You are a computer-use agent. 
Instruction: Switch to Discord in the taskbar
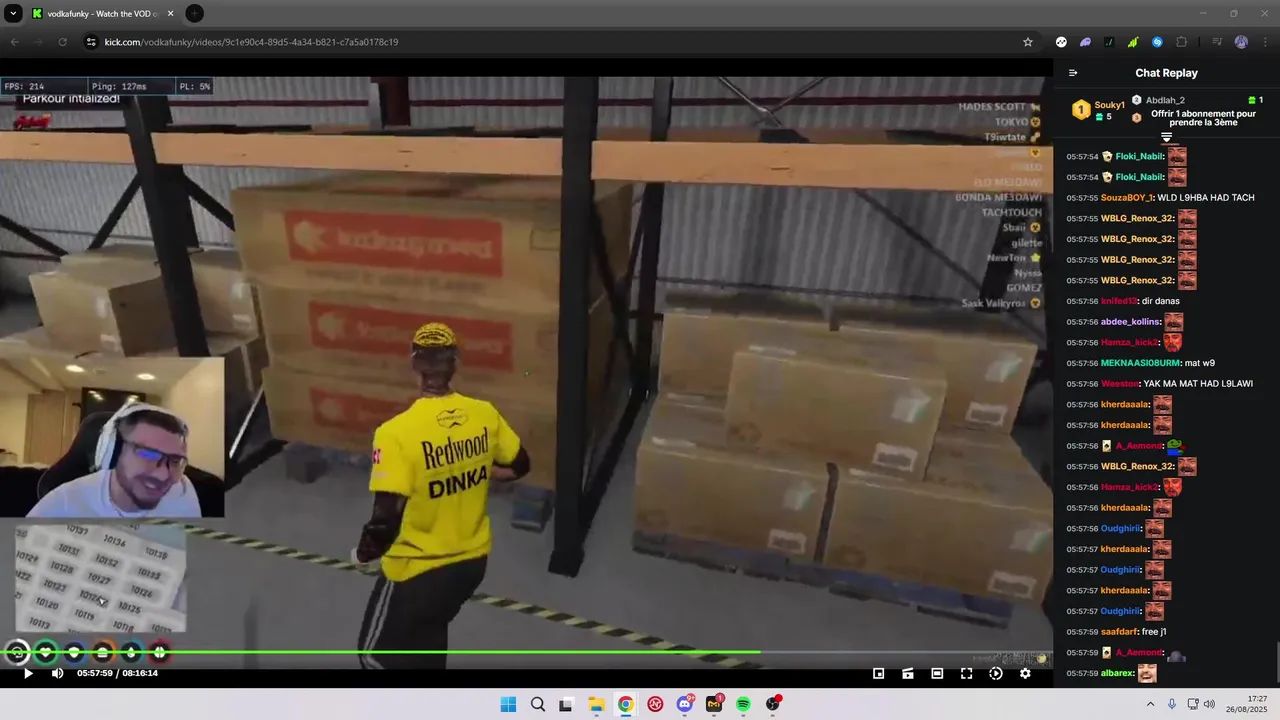685,704
